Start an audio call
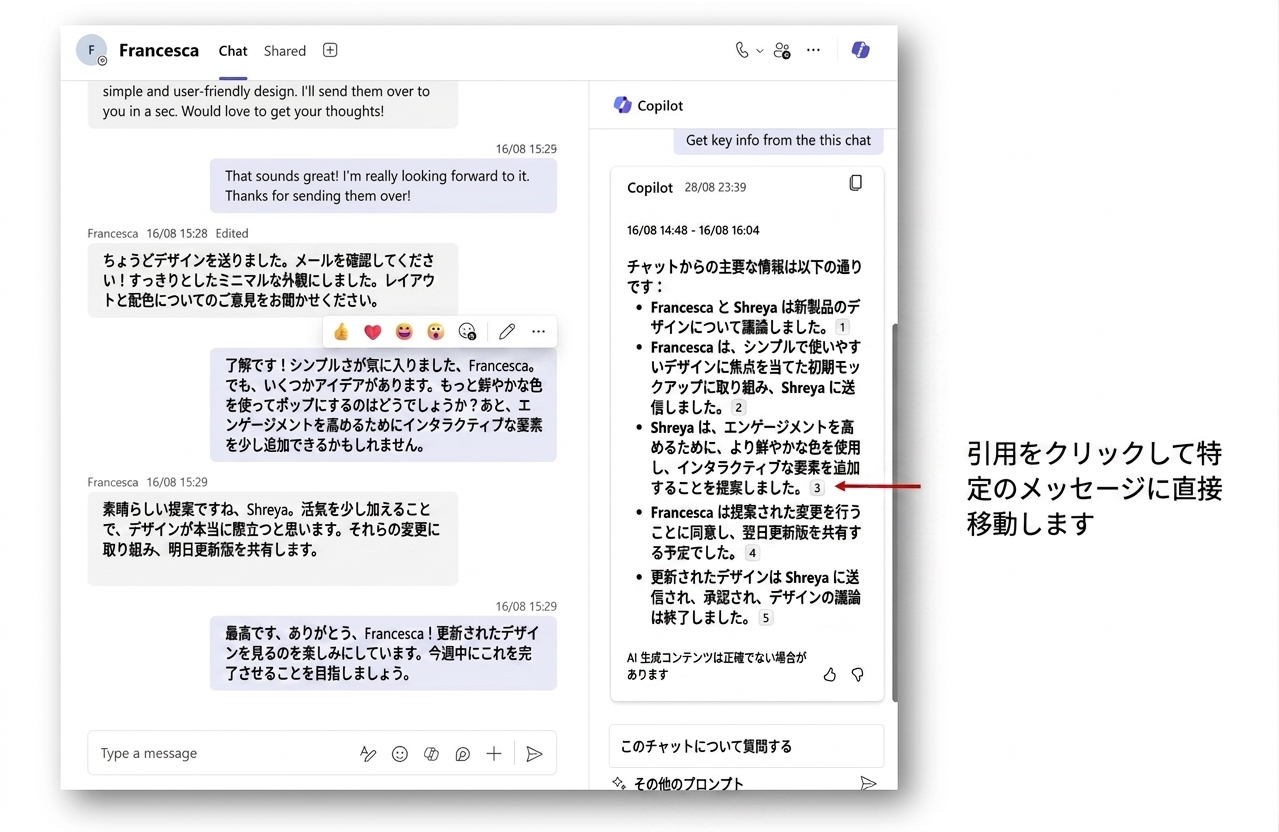 (x=741, y=50)
